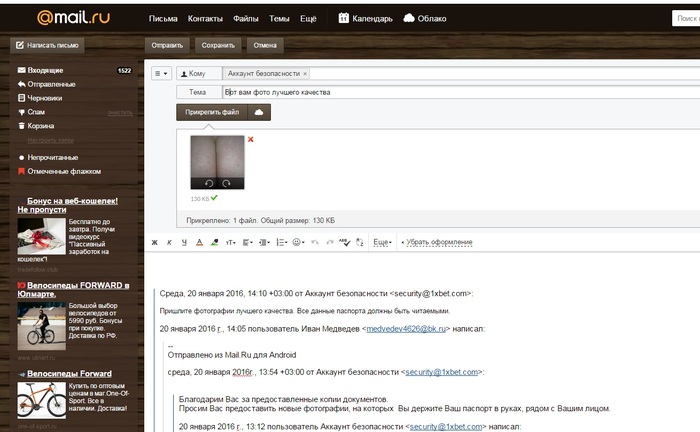The height and width of the screenshot is (432, 700).
Task: Open the text color picker
Action: click(199, 242)
